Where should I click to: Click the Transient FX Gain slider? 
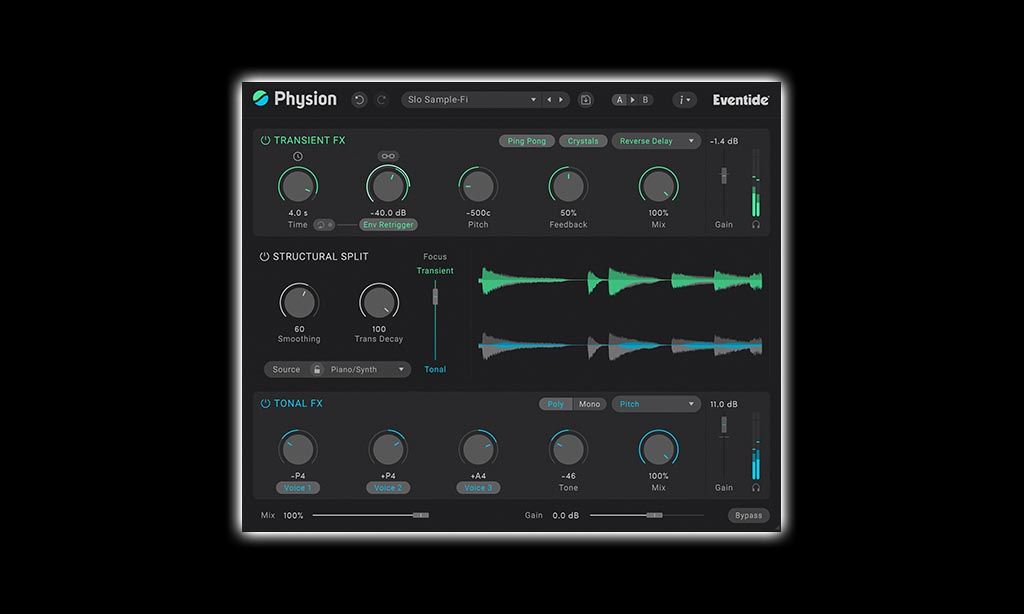(x=724, y=175)
